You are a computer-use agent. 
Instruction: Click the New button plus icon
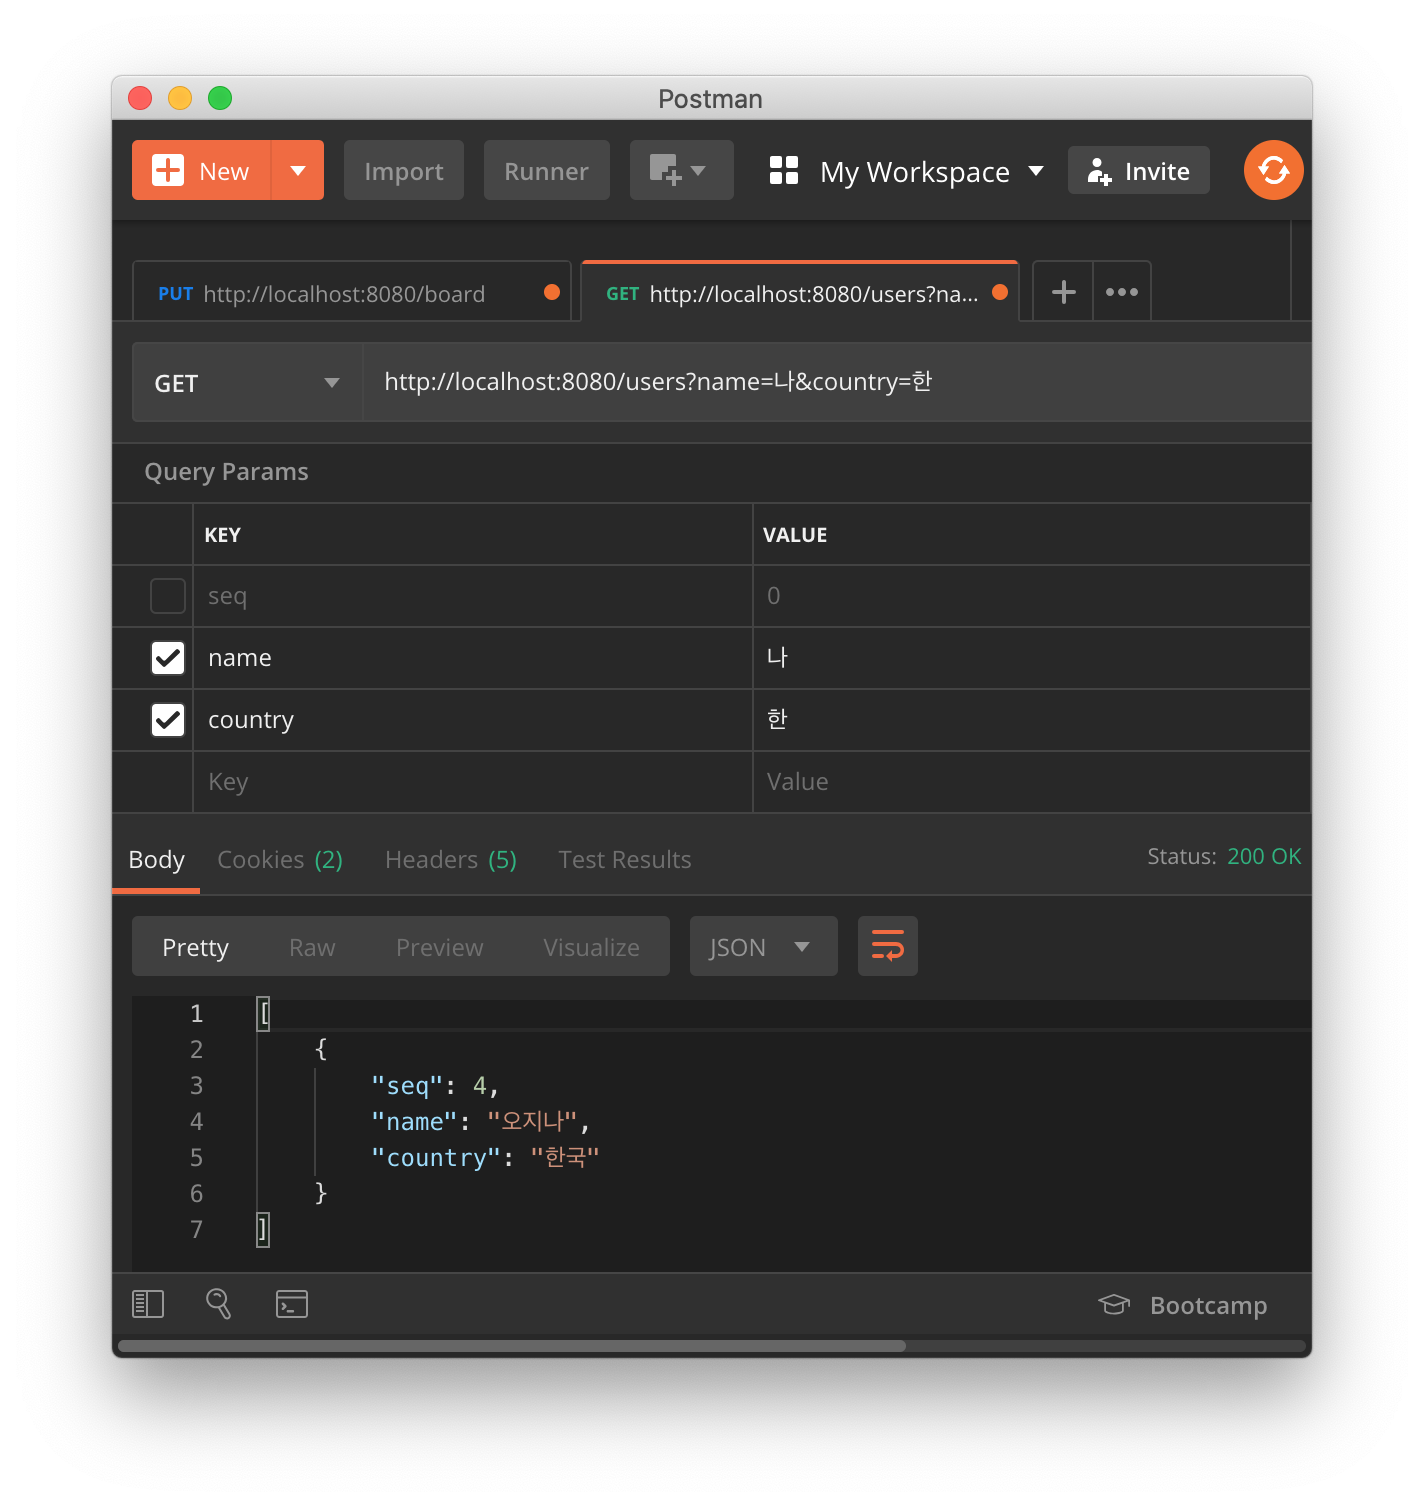coord(168,170)
